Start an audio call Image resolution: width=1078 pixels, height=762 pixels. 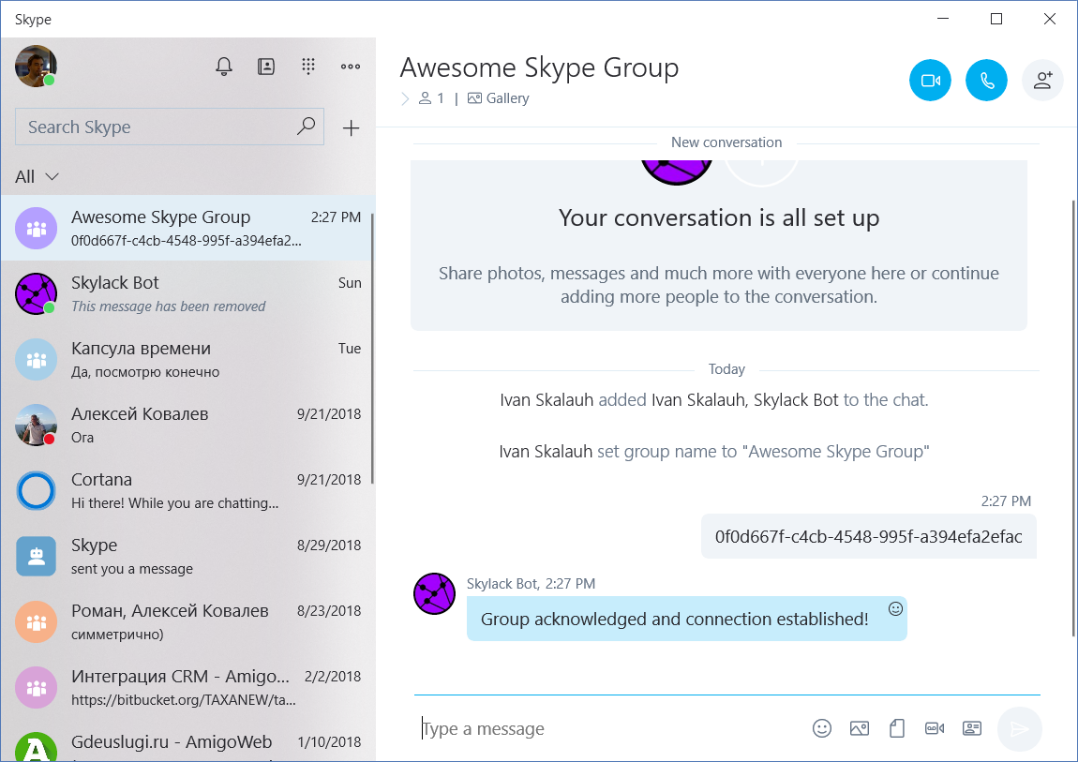point(986,80)
